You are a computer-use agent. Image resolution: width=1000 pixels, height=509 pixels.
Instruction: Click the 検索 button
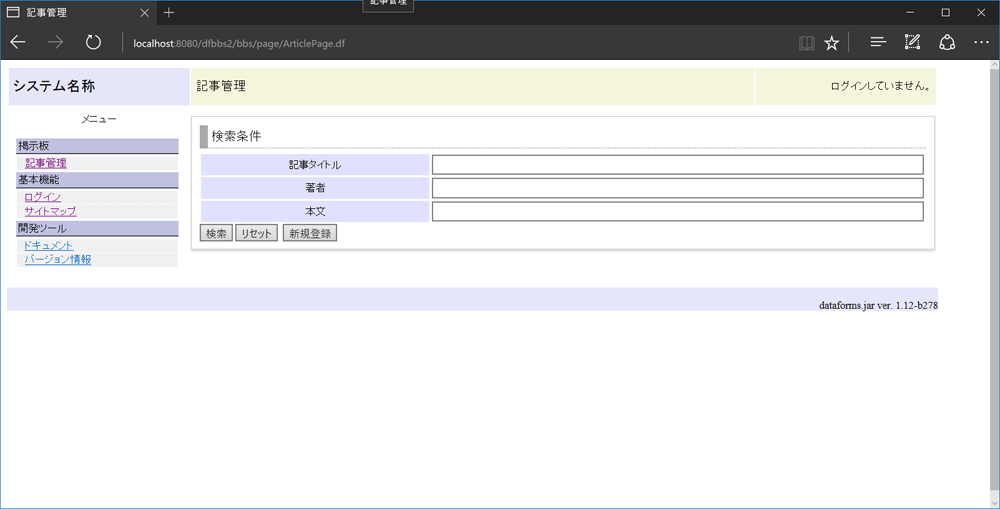(x=216, y=233)
